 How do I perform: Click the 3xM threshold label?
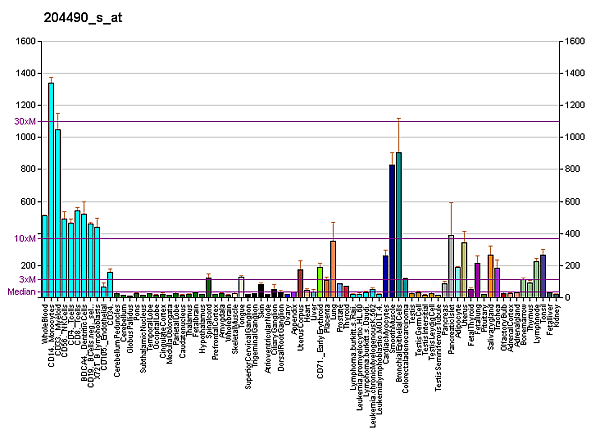[x=27, y=279]
